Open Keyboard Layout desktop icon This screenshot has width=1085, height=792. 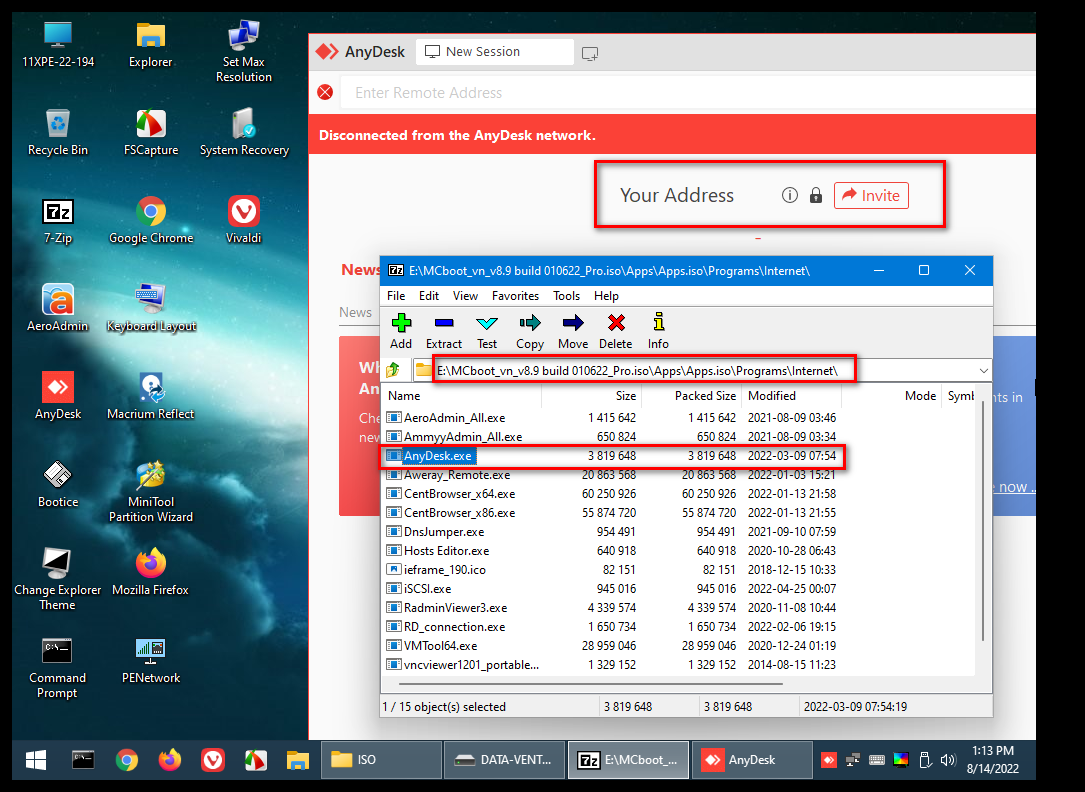pyautogui.click(x=151, y=308)
